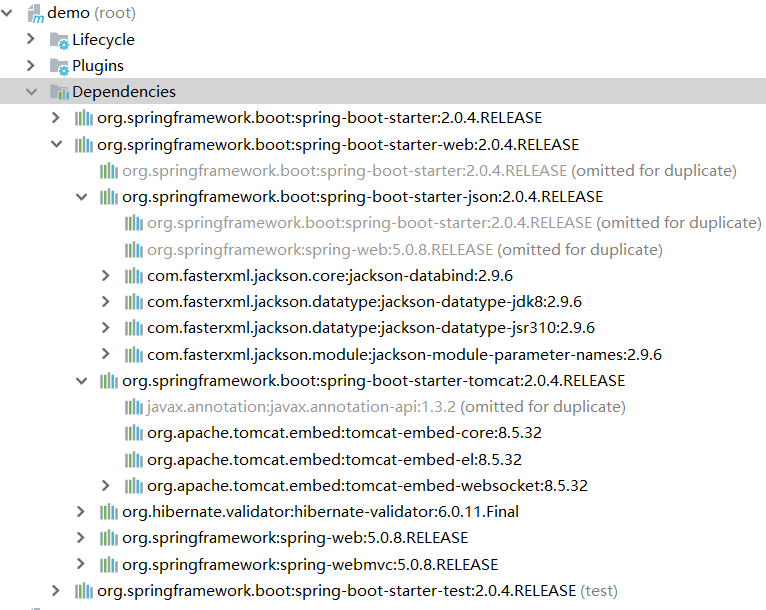Click the library icon beside tomcat-embed-core:8.5.32

(x=133, y=433)
